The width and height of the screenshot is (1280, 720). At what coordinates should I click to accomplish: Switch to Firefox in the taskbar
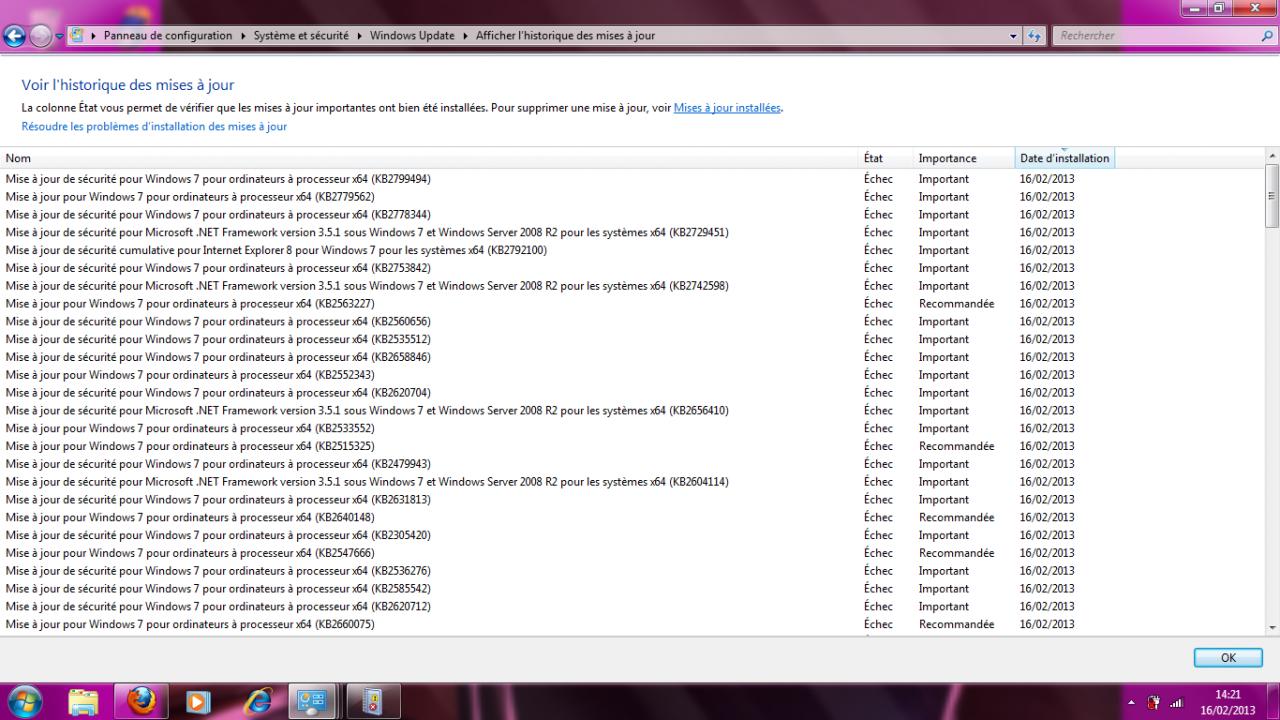pos(142,702)
